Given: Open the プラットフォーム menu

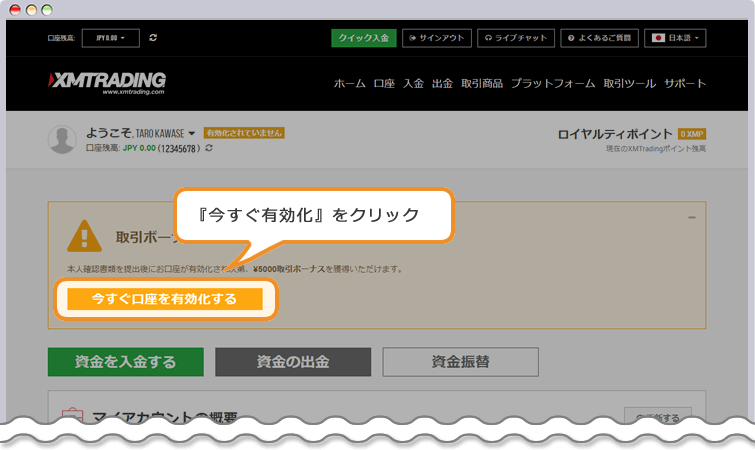Looking at the screenshot, I should pyautogui.click(x=553, y=84).
